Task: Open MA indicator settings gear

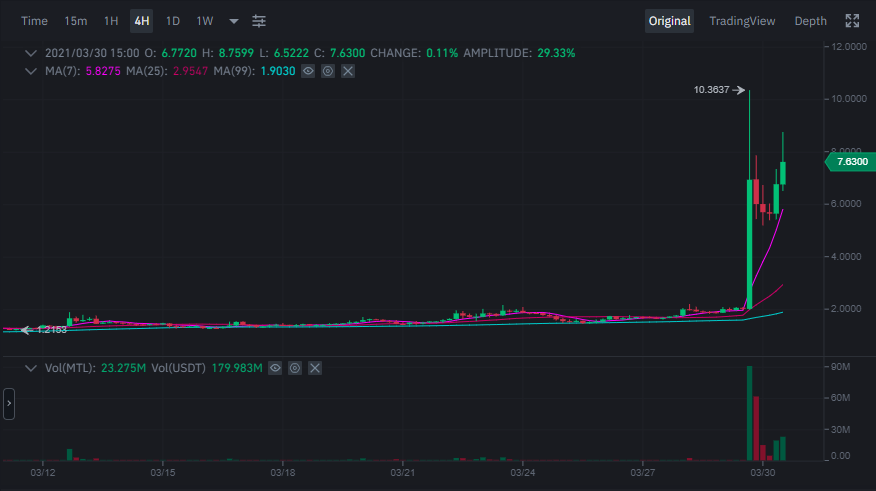Action: 327,71
